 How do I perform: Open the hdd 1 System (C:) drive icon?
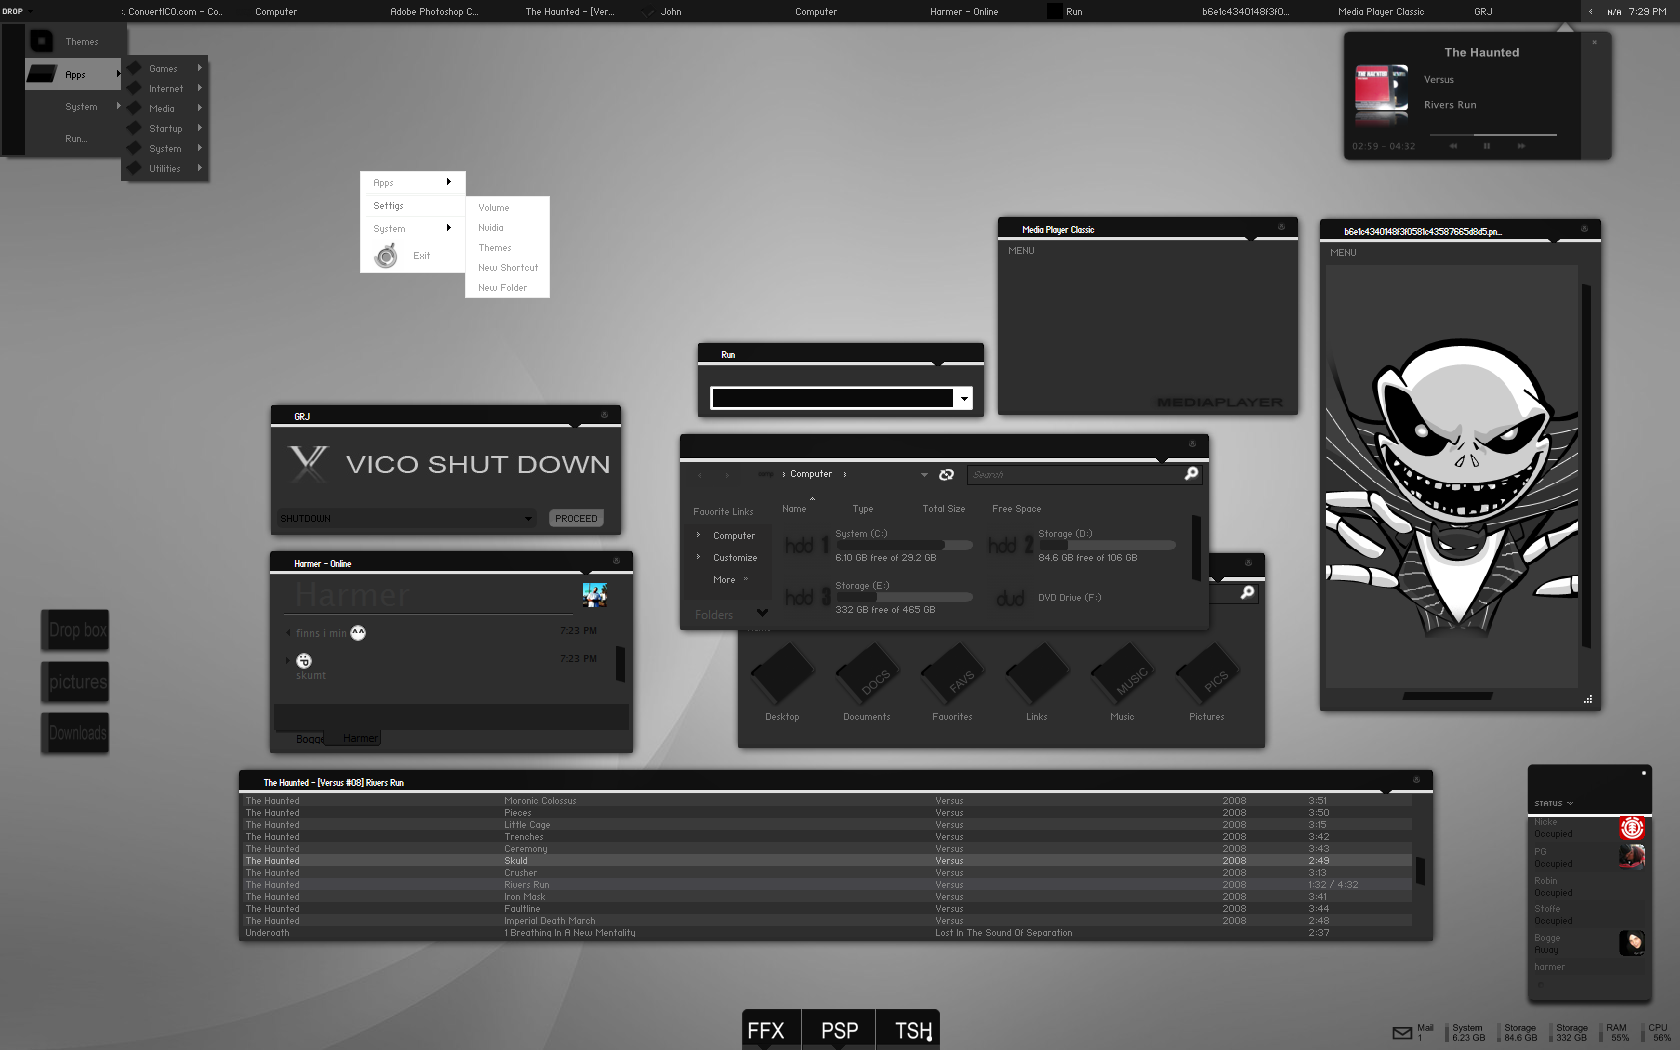pyautogui.click(x=807, y=545)
